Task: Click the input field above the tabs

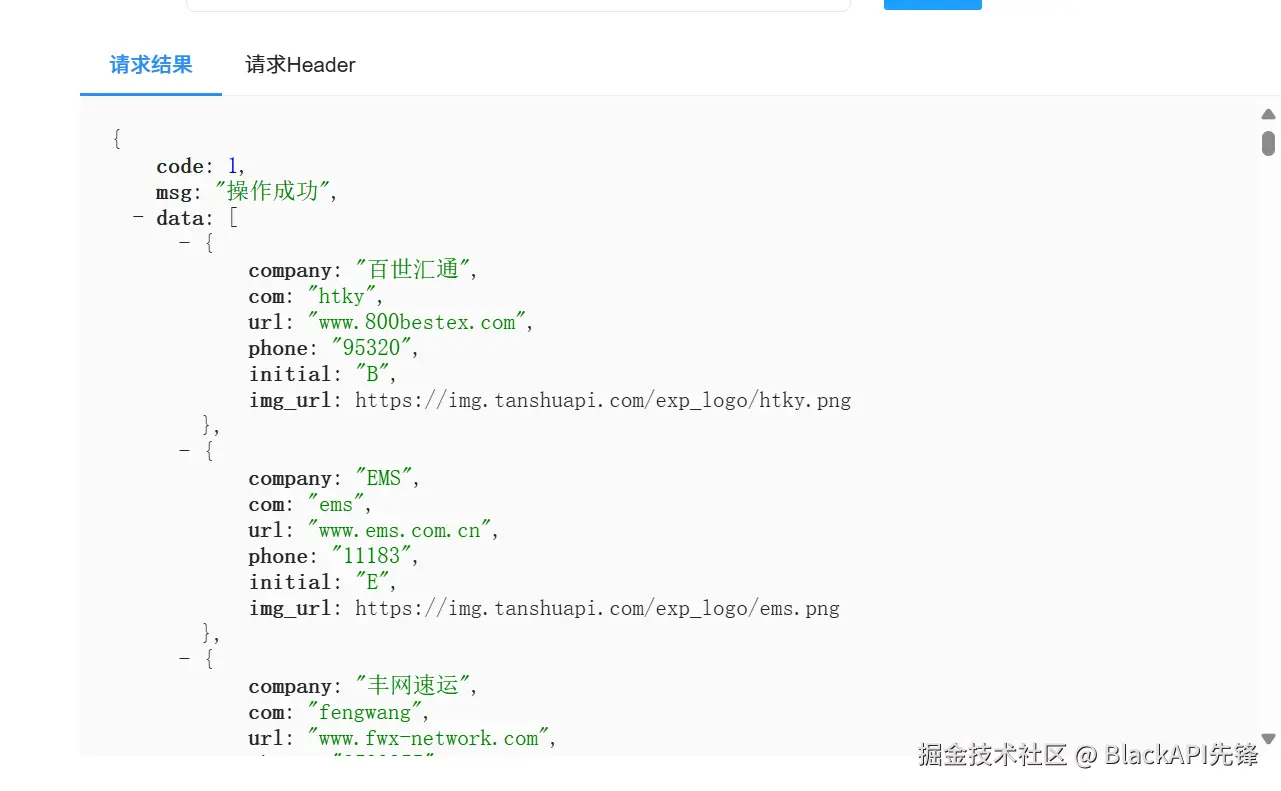Action: click(518, 4)
